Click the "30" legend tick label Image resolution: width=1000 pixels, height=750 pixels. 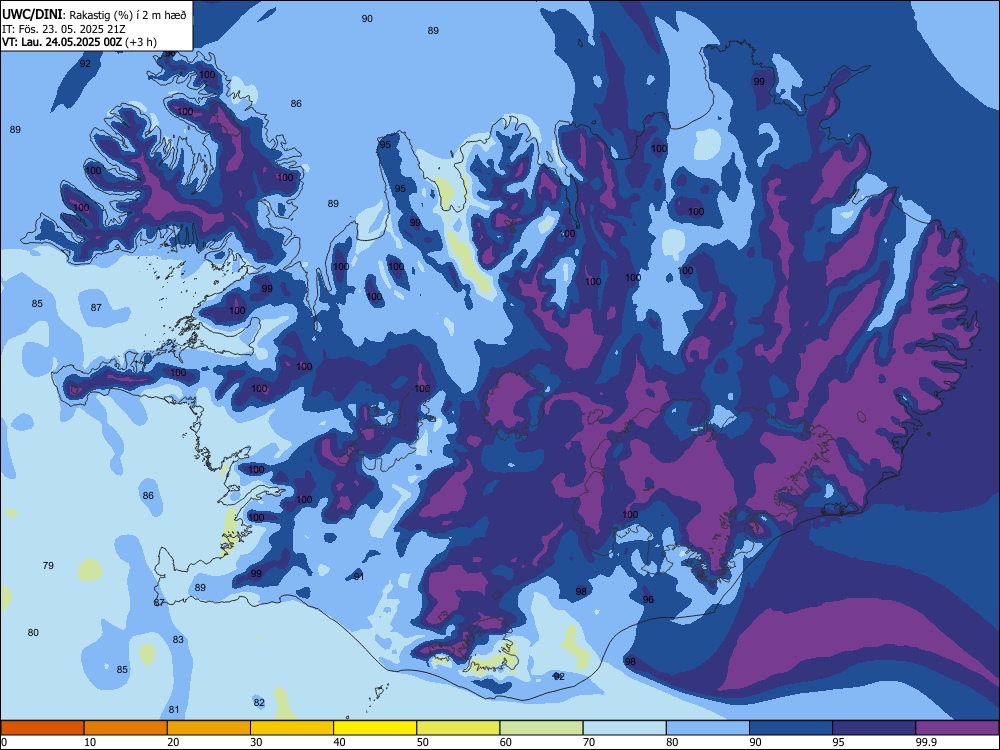pos(256,742)
